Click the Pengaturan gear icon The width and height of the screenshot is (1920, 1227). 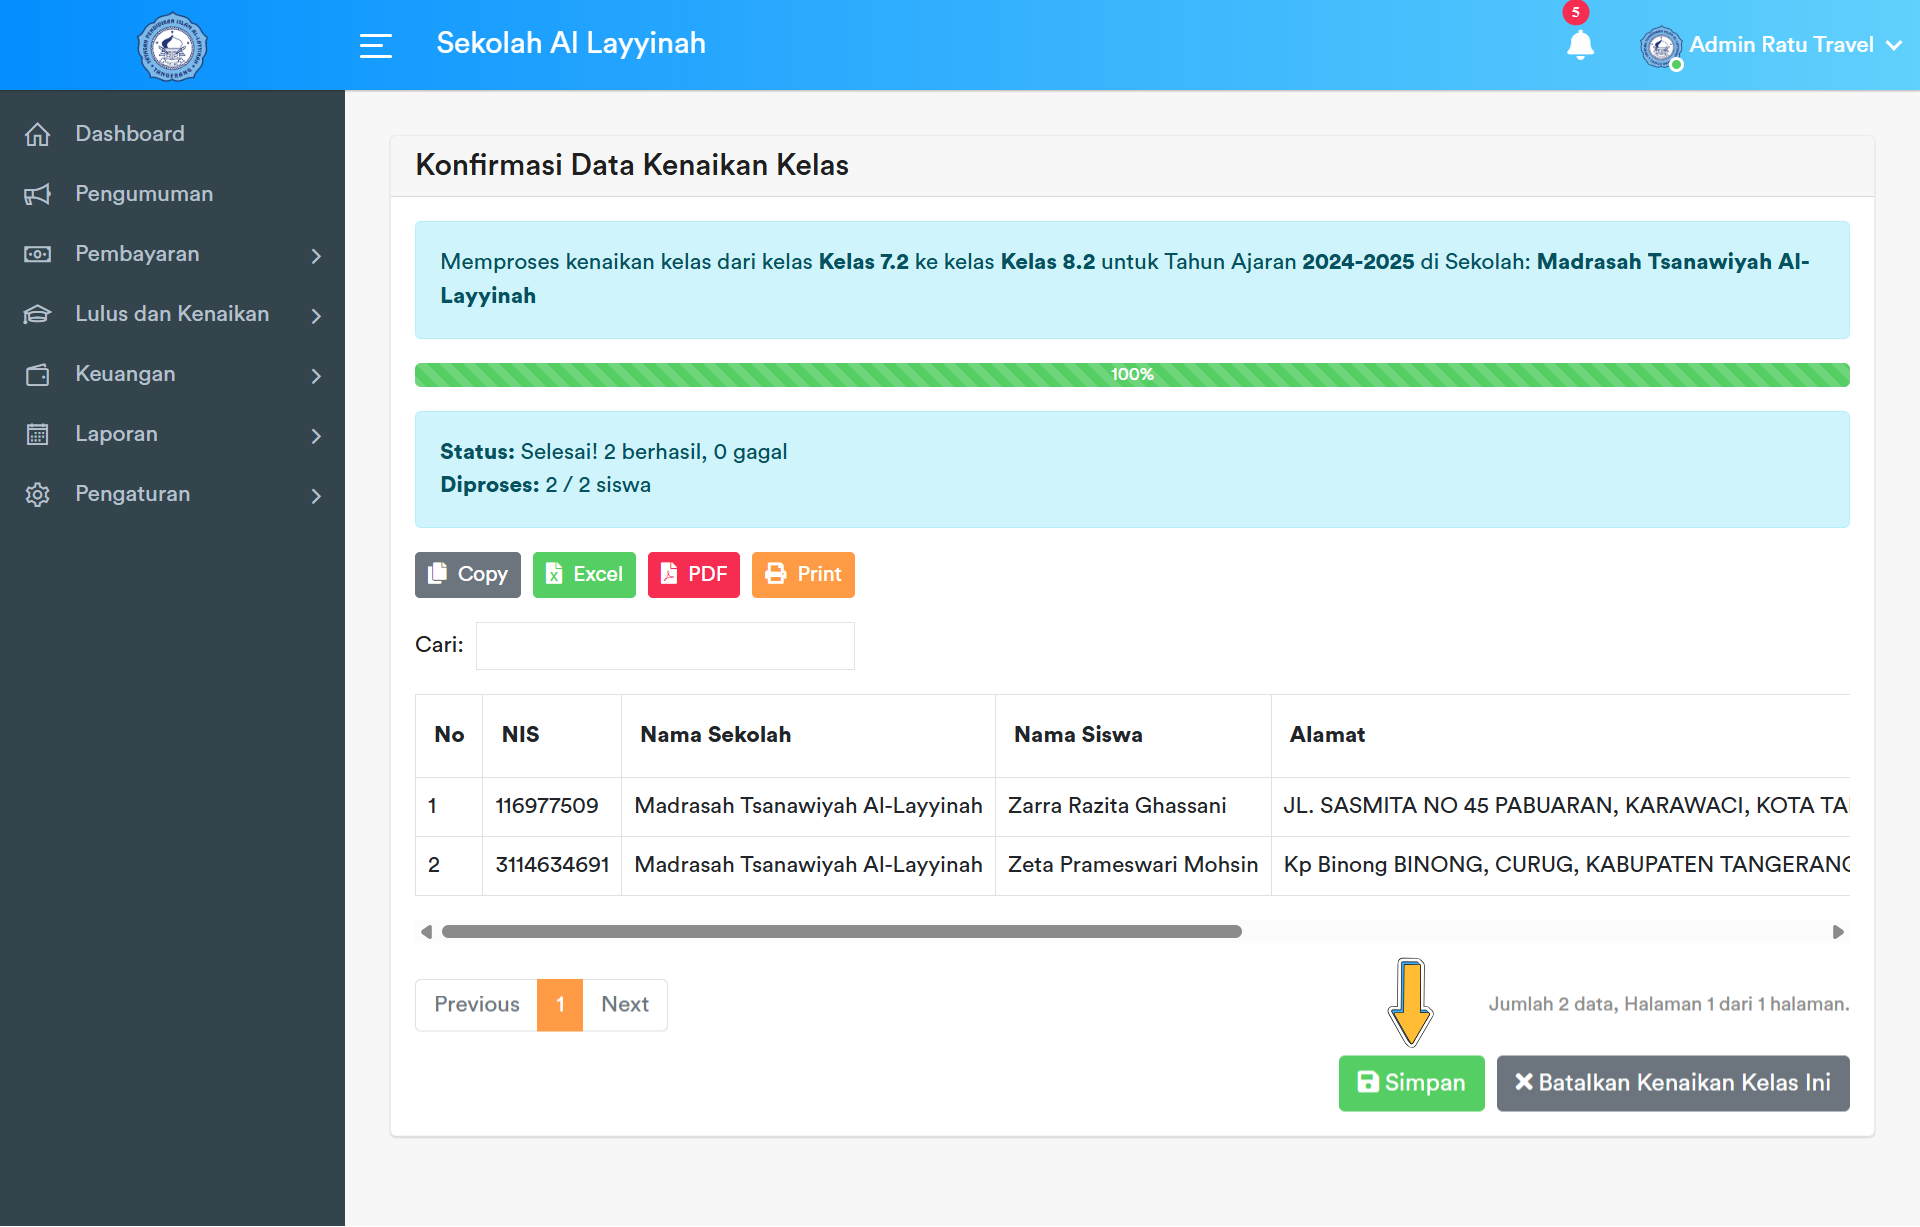click(37, 494)
